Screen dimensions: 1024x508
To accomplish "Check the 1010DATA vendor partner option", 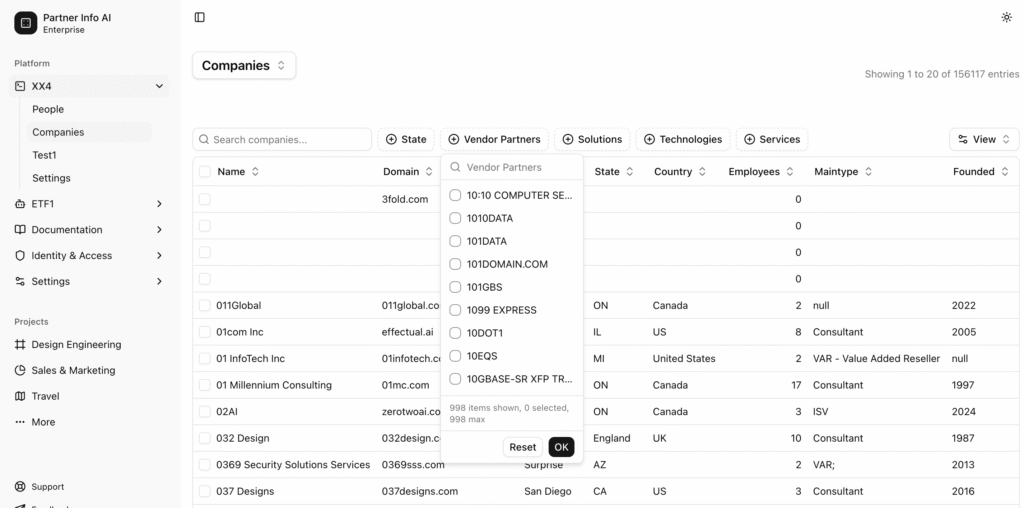I will pos(456,218).
